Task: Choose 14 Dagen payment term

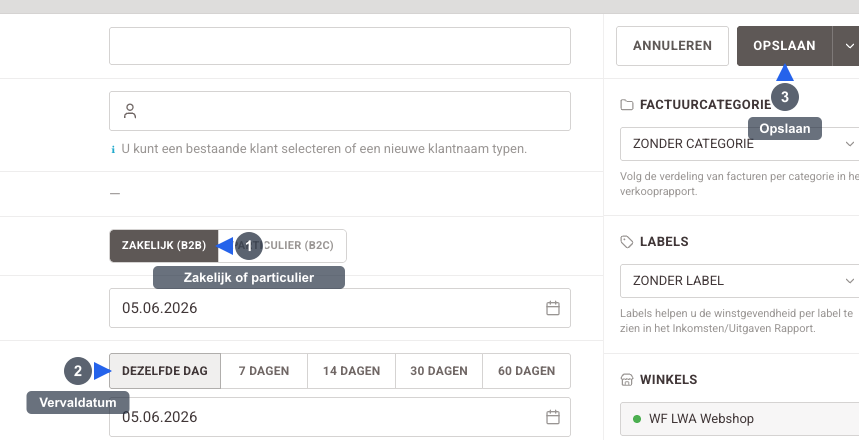Action: (x=351, y=371)
